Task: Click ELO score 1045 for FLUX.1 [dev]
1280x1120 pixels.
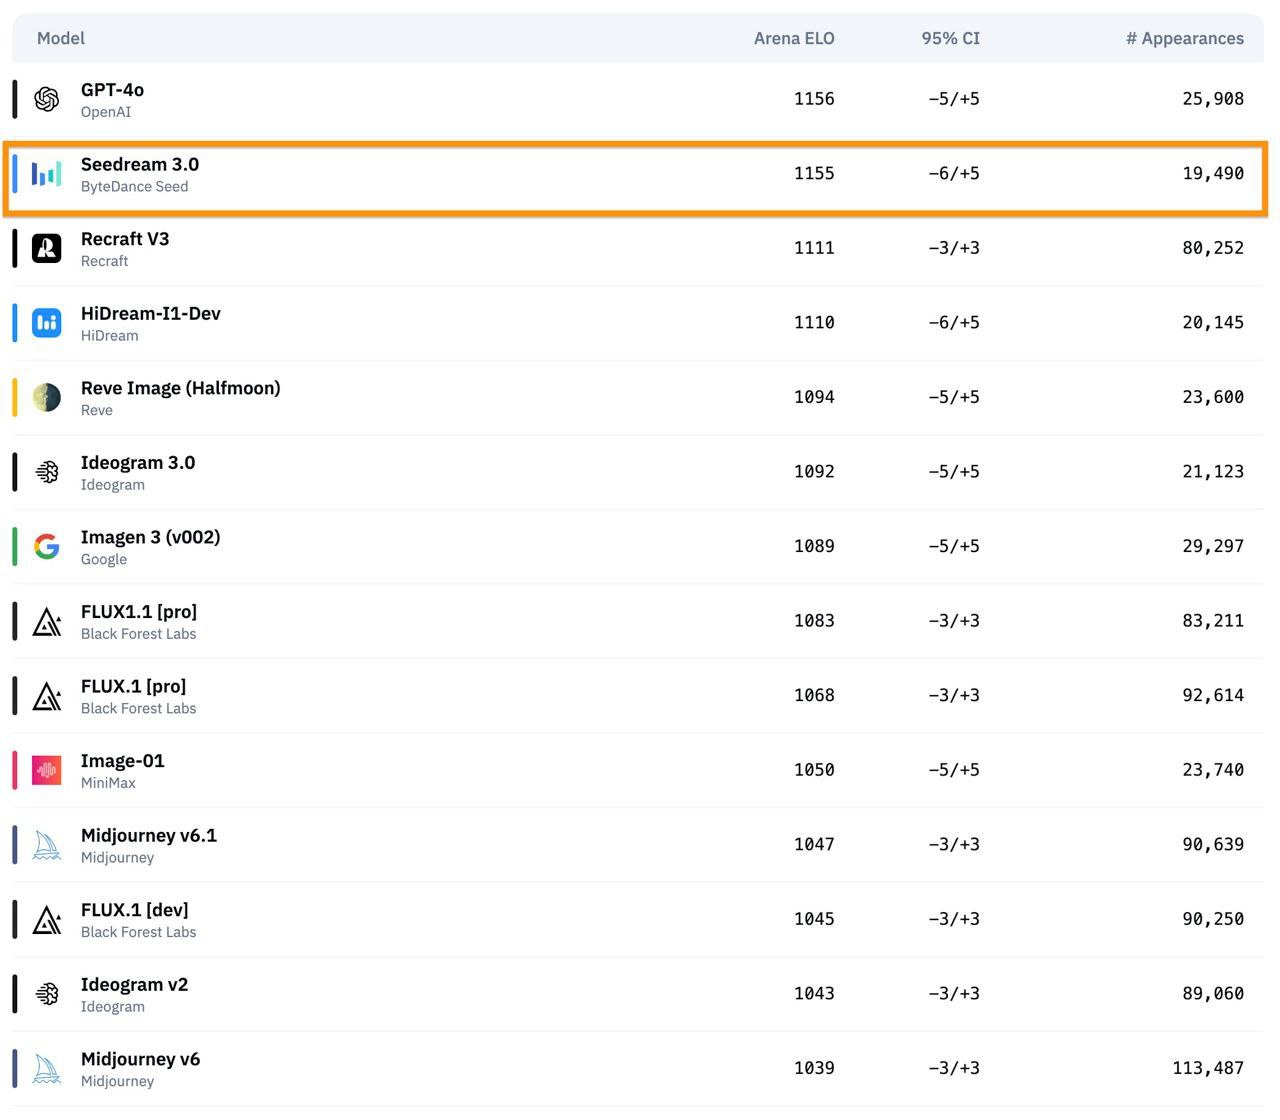Action: pyautogui.click(x=814, y=919)
